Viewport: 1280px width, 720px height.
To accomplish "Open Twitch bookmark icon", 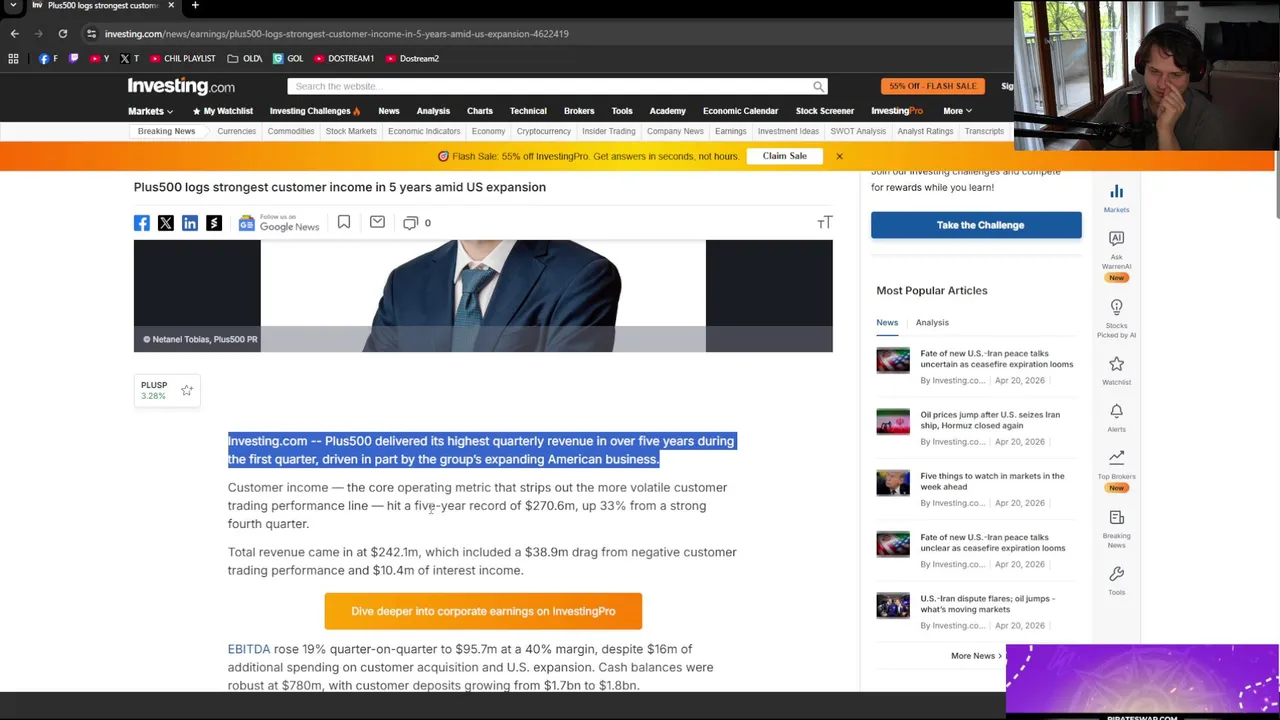I will coord(73,58).
